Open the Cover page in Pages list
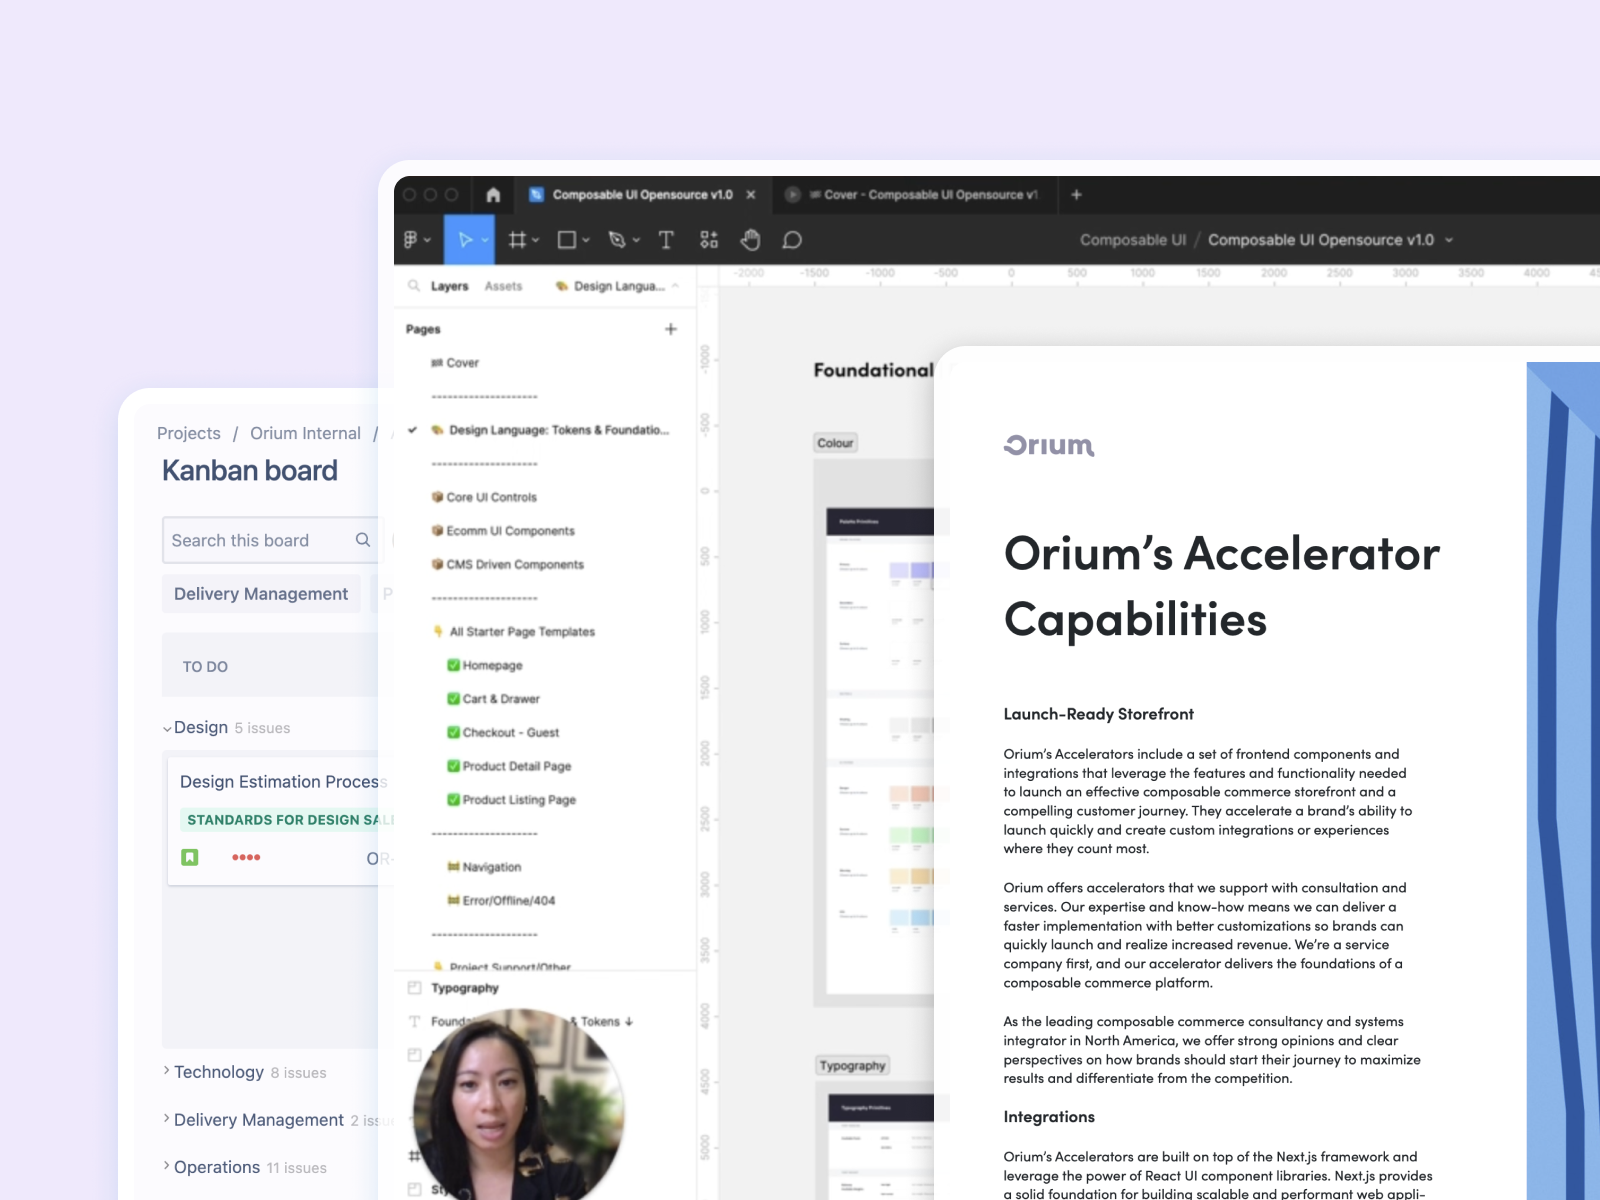The width and height of the screenshot is (1600, 1200). point(455,363)
